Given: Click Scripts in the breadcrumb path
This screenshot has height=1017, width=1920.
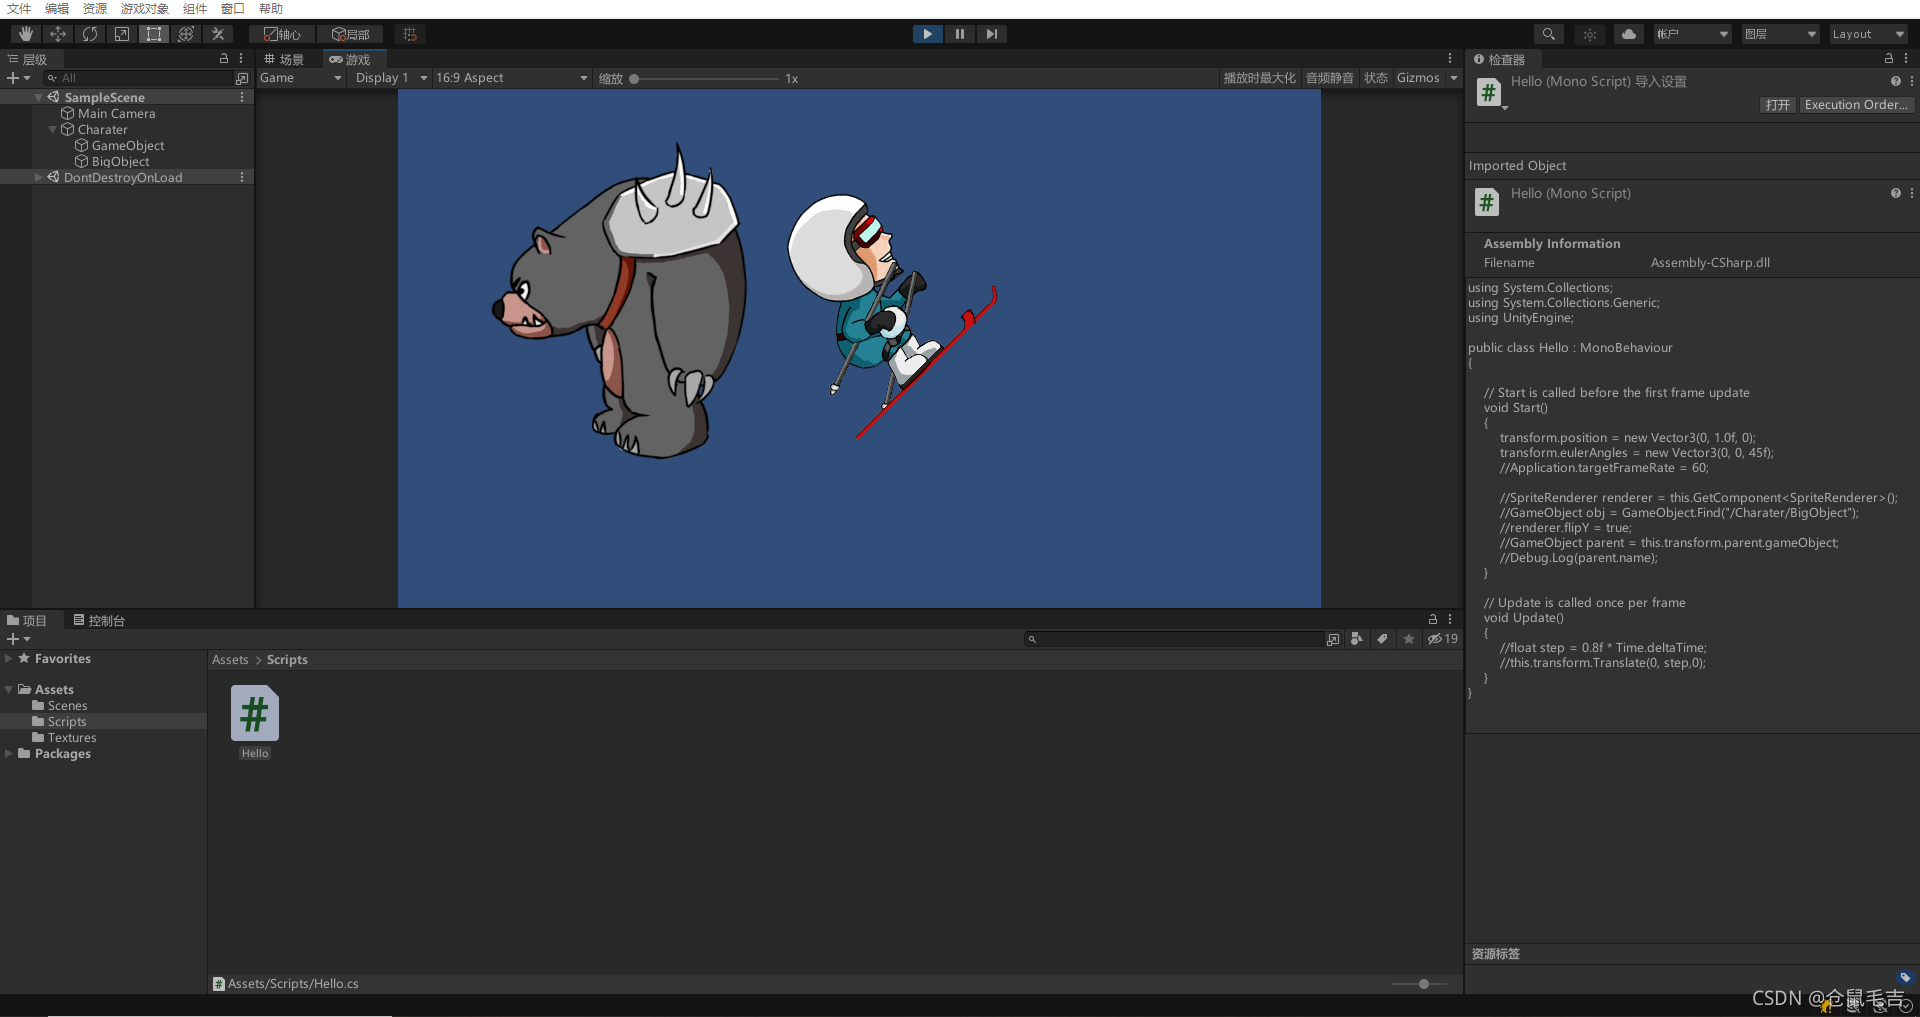Looking at the screenshot, I should point(287,660).
